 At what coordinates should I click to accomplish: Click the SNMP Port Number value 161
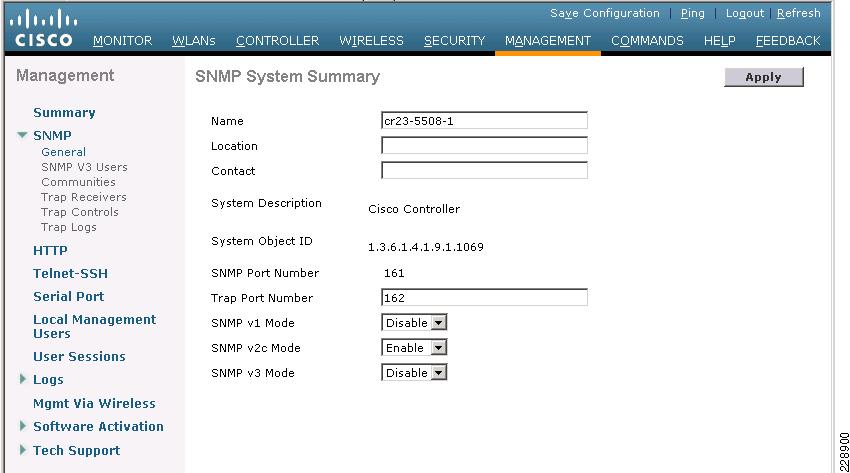click(x=394, y=273)
